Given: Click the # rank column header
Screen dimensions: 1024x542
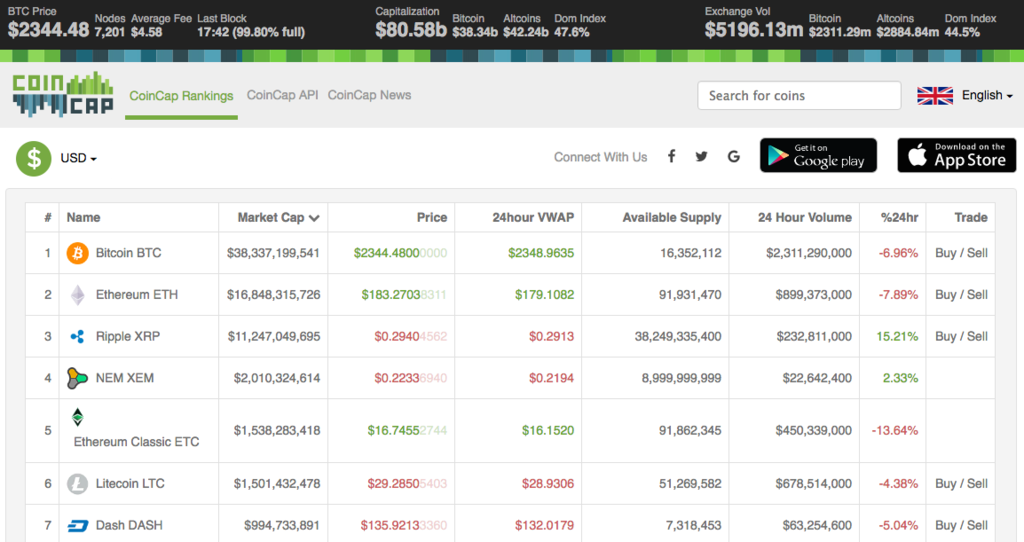Looking at the screenshot, I should [x=48, y=217].
